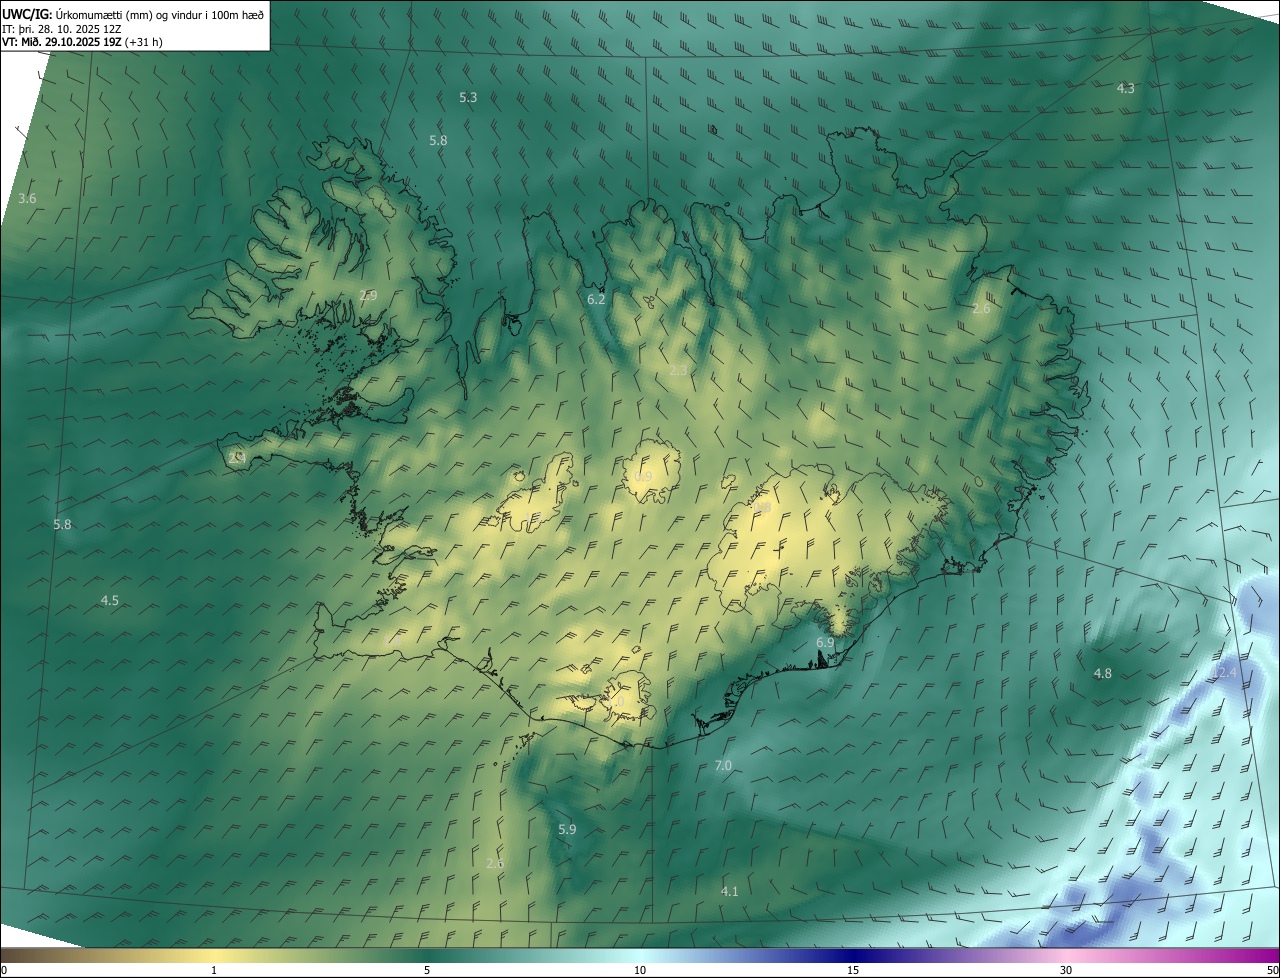Click the 7.0 value label
Image resolution: width=1280 pixels, height=978 pixels.
(723, 766)
